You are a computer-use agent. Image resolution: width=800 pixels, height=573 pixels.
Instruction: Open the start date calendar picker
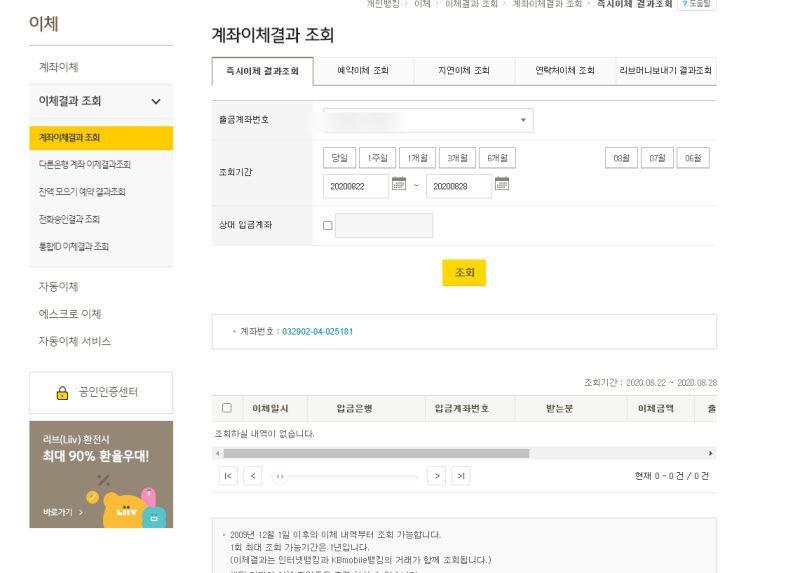tap(398, 184)
